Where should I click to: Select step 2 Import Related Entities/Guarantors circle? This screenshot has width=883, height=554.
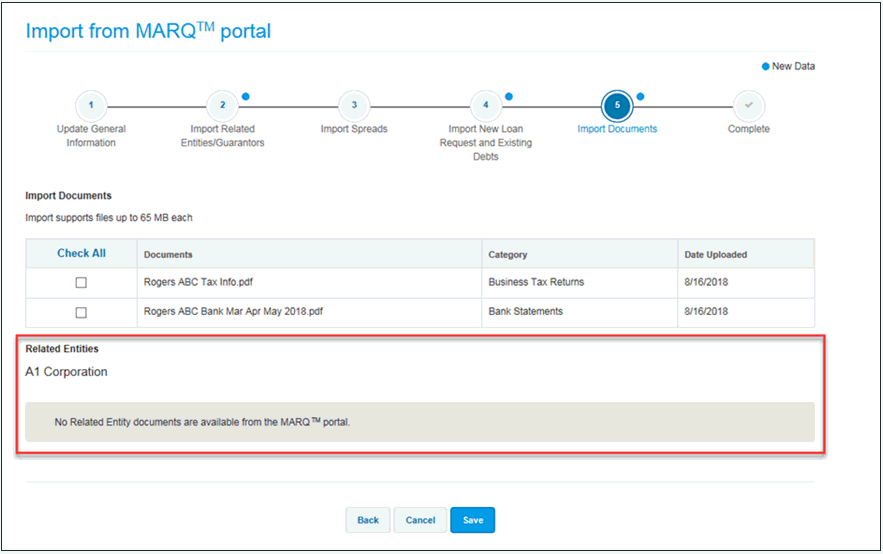(x=222, y=105)
